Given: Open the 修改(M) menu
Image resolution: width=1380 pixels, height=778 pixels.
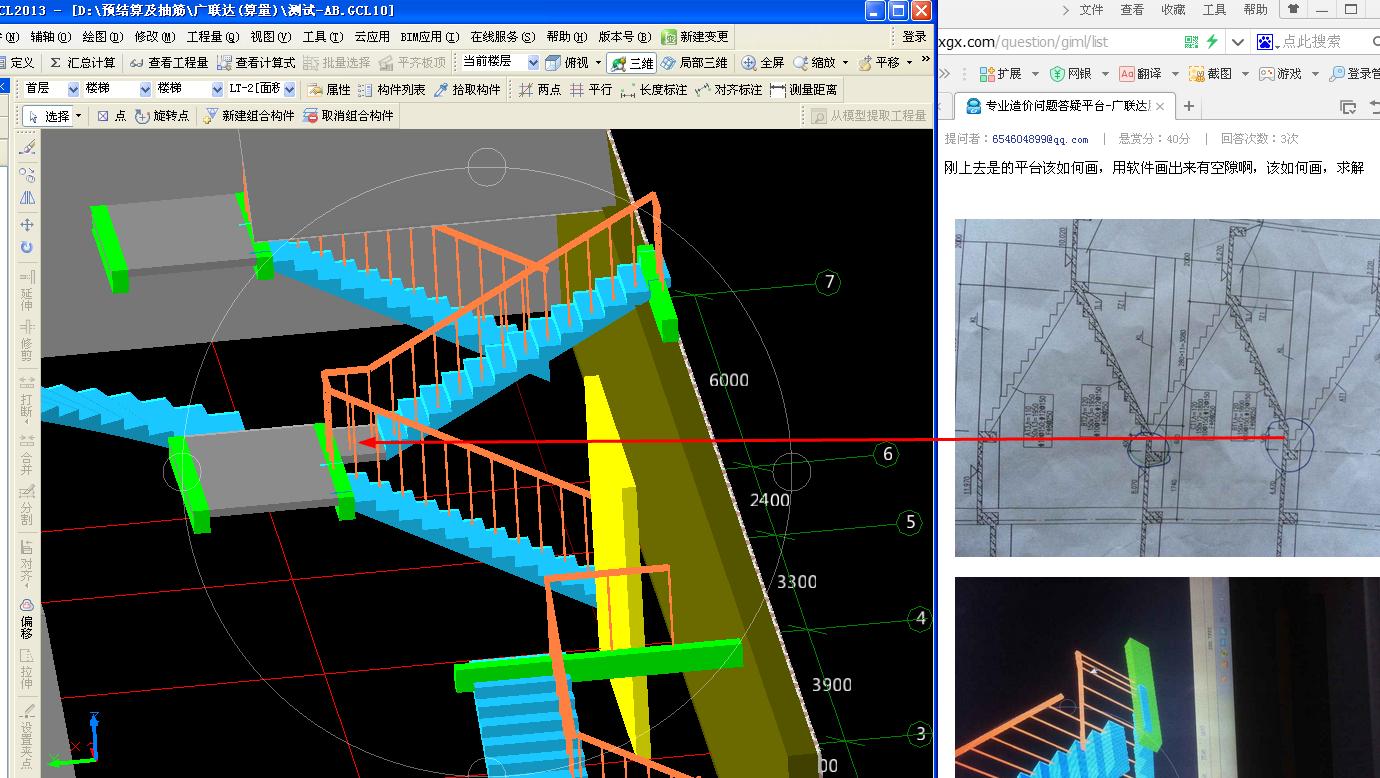Looking at the screenshot, I should pyautogui.click(x=154, y=36).
